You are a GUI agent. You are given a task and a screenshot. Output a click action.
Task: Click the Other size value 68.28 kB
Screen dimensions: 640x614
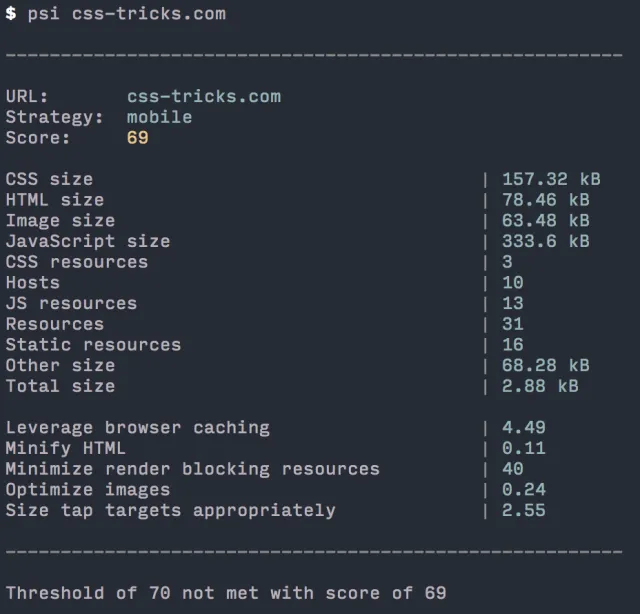point(546,365)
